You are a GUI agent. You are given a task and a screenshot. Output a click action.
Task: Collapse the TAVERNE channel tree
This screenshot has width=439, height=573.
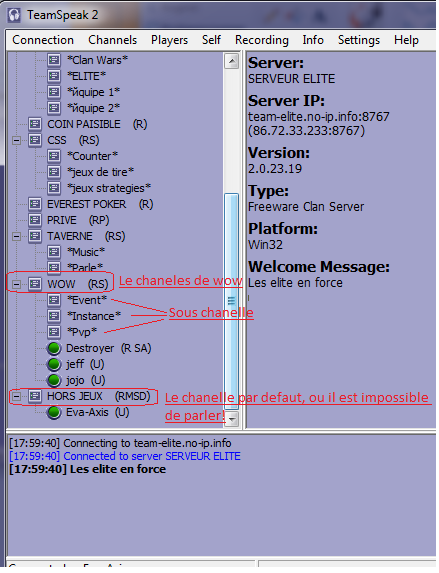pos(16,236)
